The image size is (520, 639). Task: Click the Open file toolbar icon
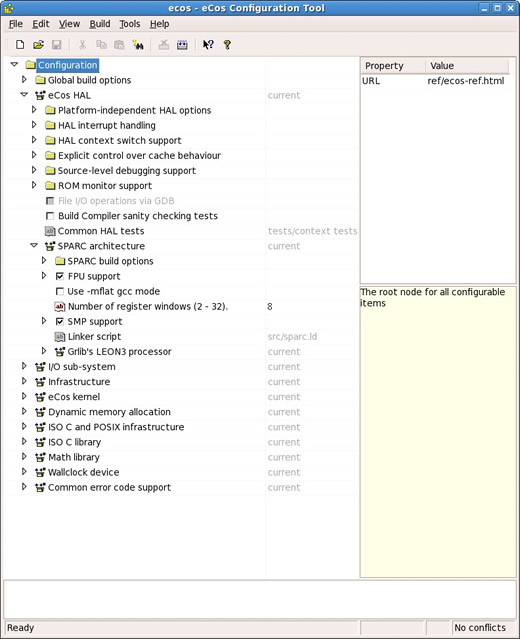pos(38,44)
